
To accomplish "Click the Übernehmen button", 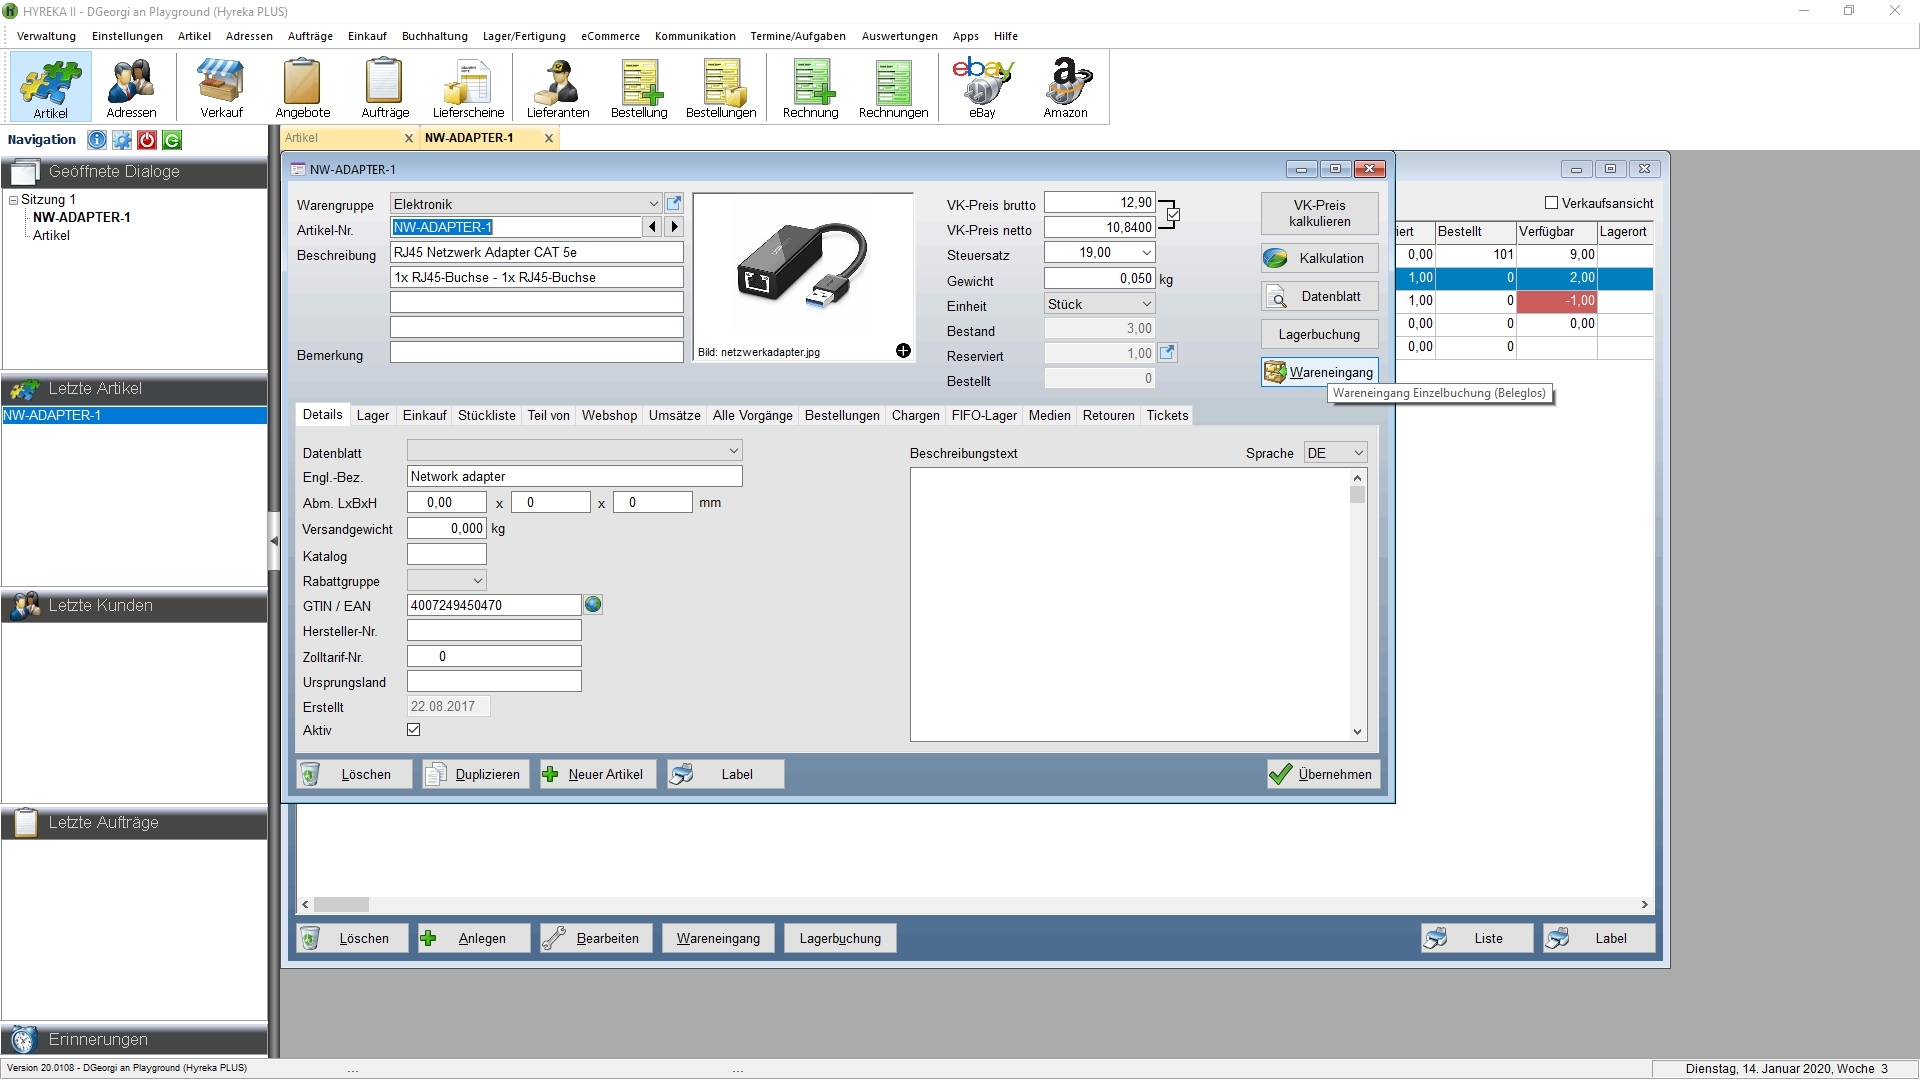I will (x=1322, y=774).
